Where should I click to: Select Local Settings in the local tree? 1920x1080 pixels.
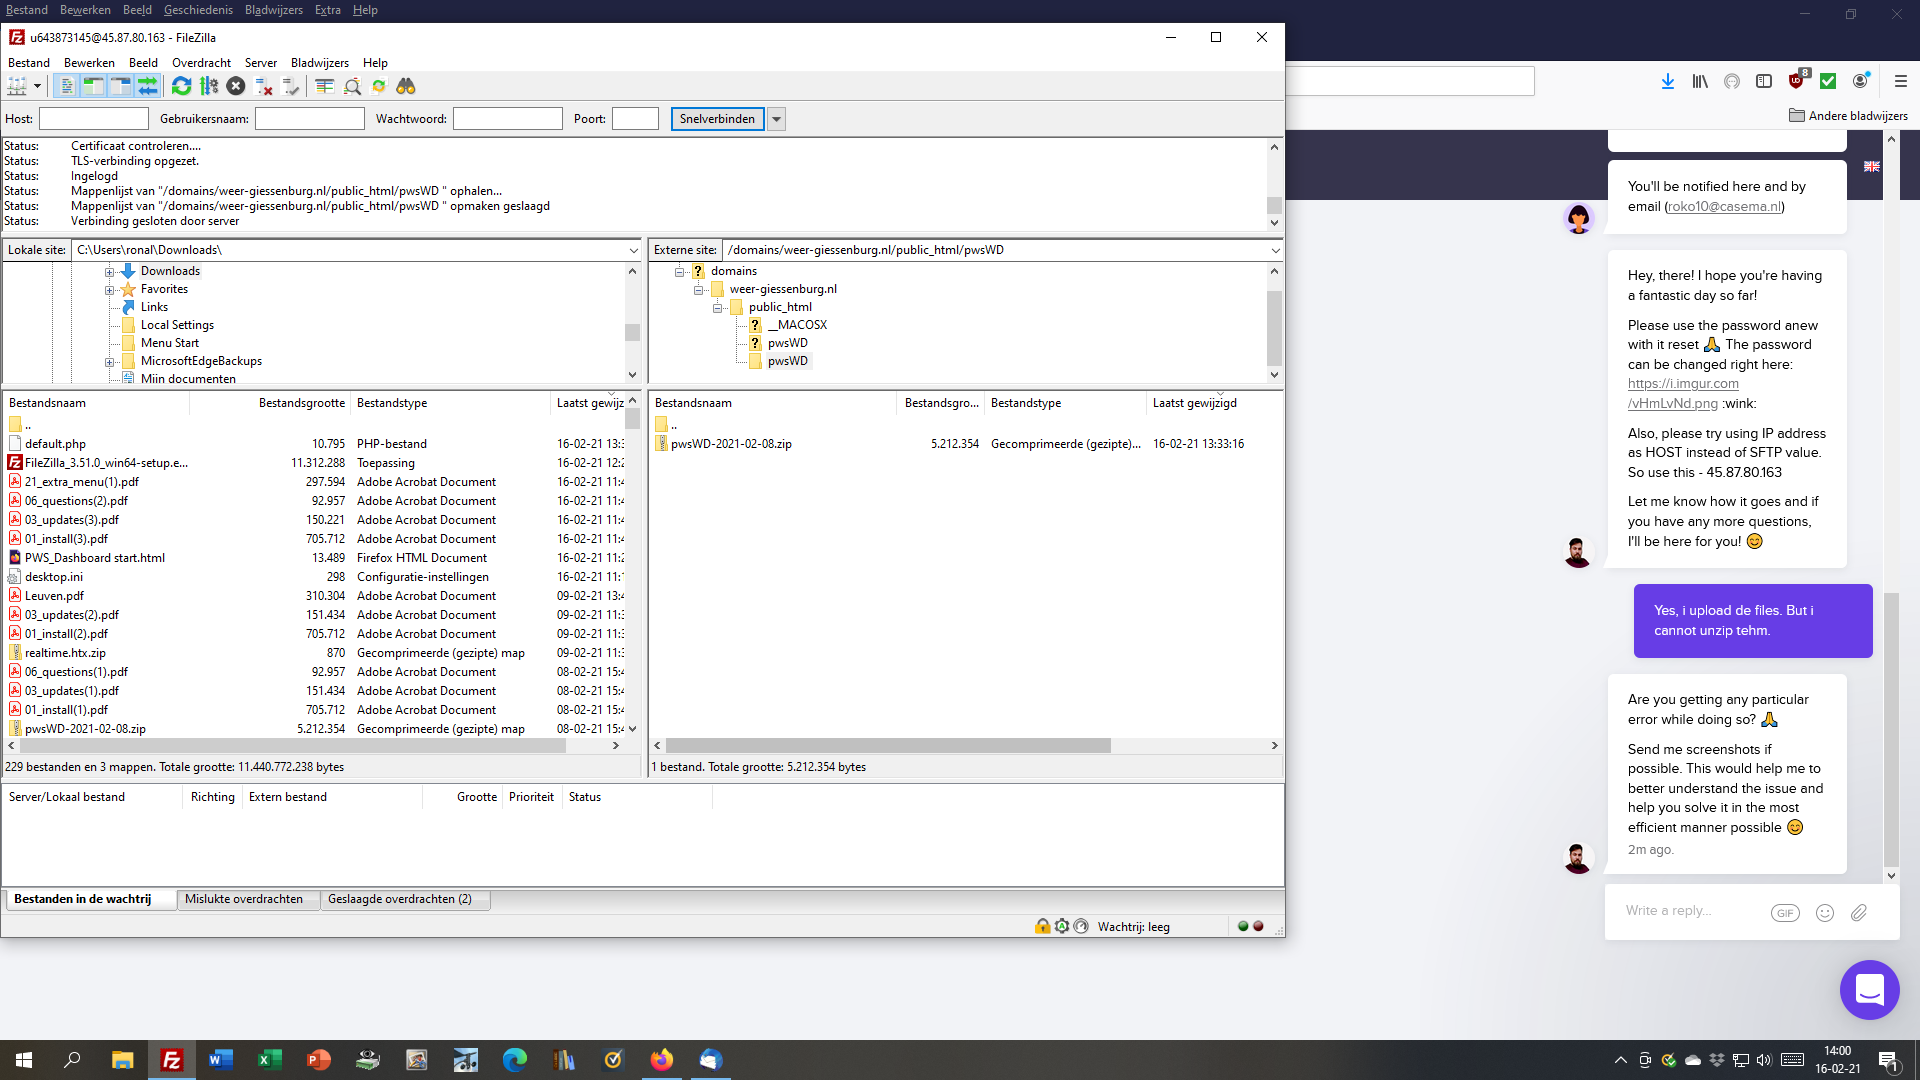click(x=177, y=325)
